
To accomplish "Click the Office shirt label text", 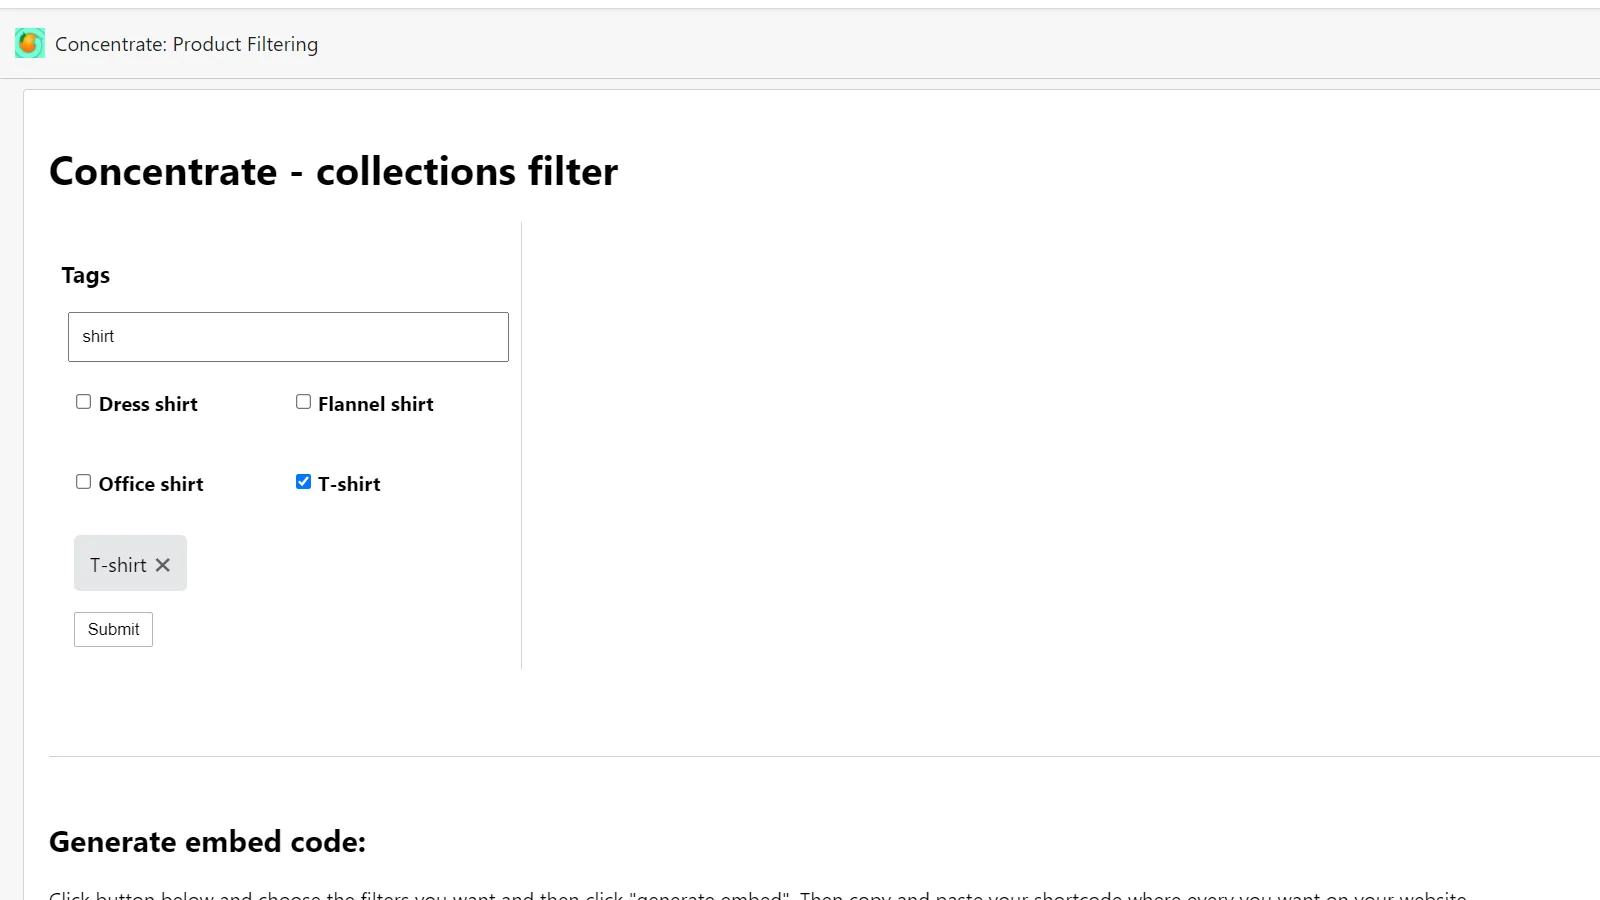I will [151, 484].
